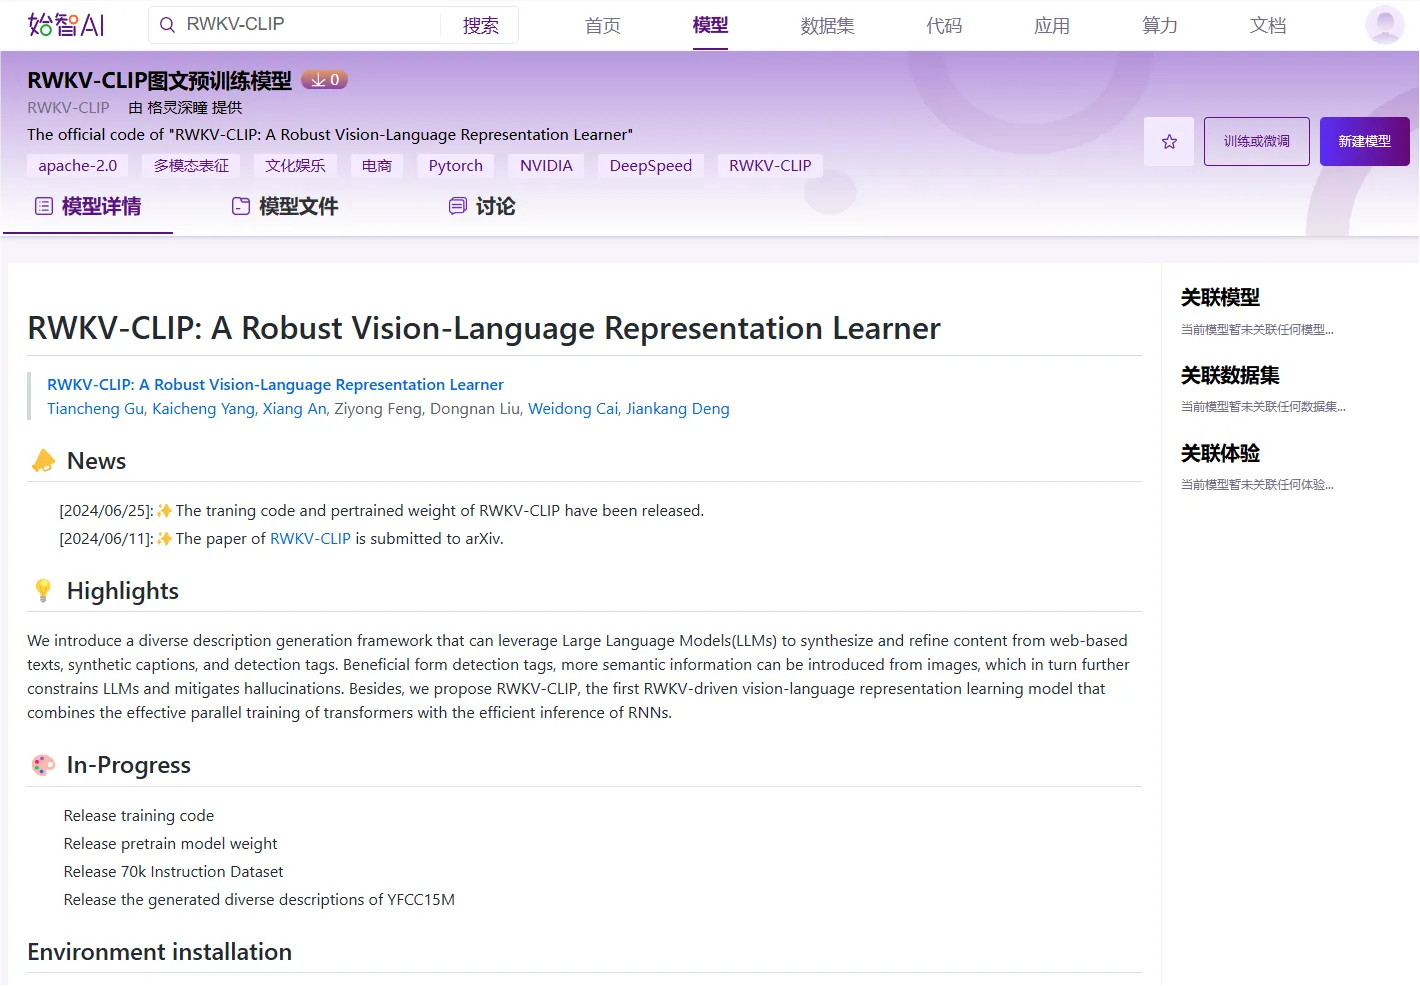Click 'Dongnan Liu' author name
This screenshot has height=986, width=1420.
coord(475,409)
